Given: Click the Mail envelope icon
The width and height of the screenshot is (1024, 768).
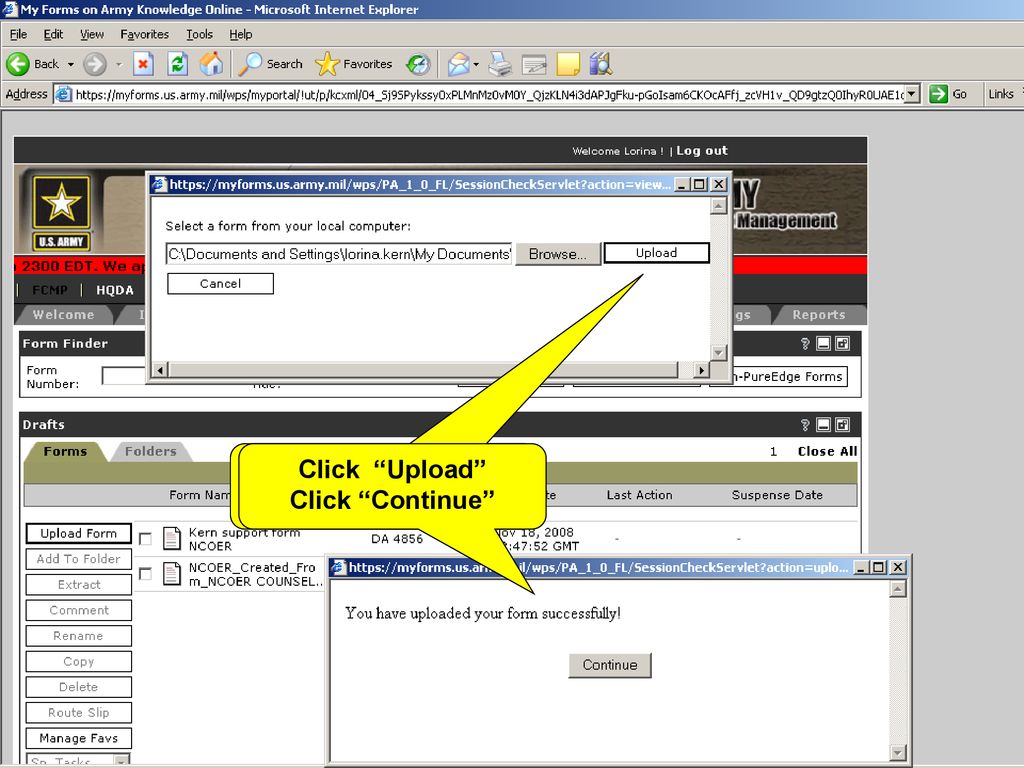Looking at the screenshot, I should pos(458,64).
